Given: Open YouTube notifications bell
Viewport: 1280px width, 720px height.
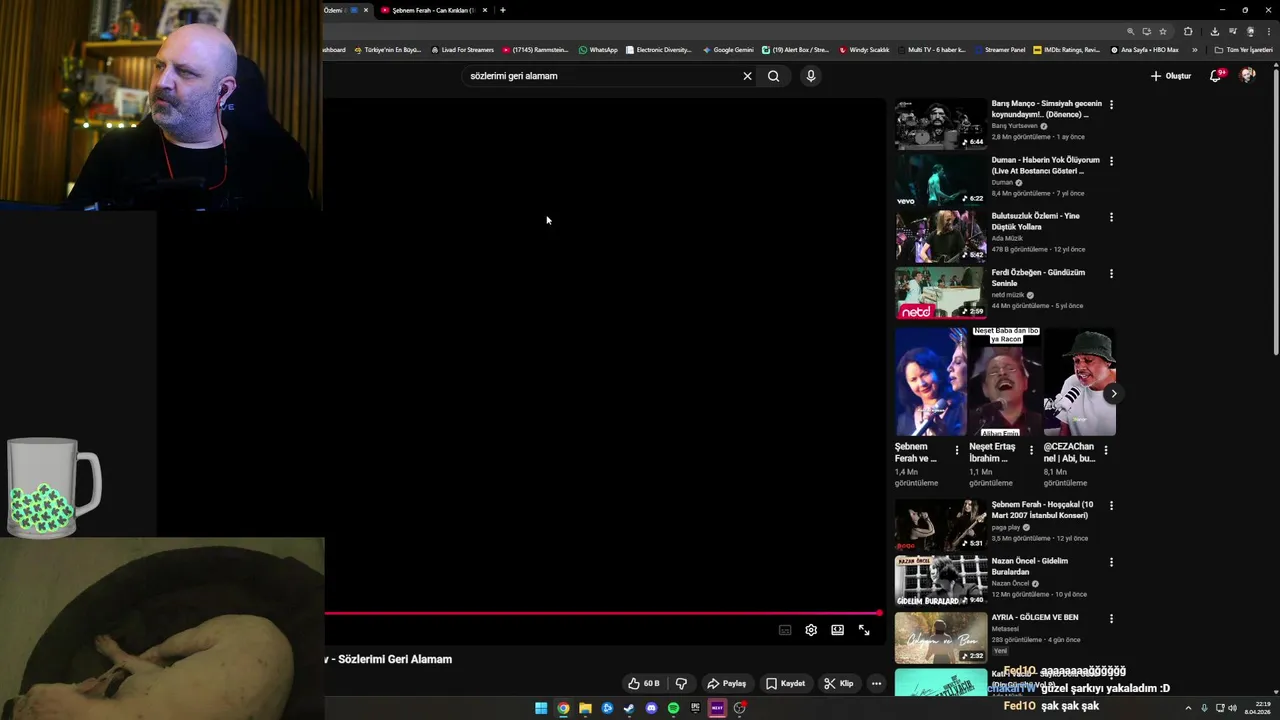Looking at the screenshot, I should coord(1216,76).
